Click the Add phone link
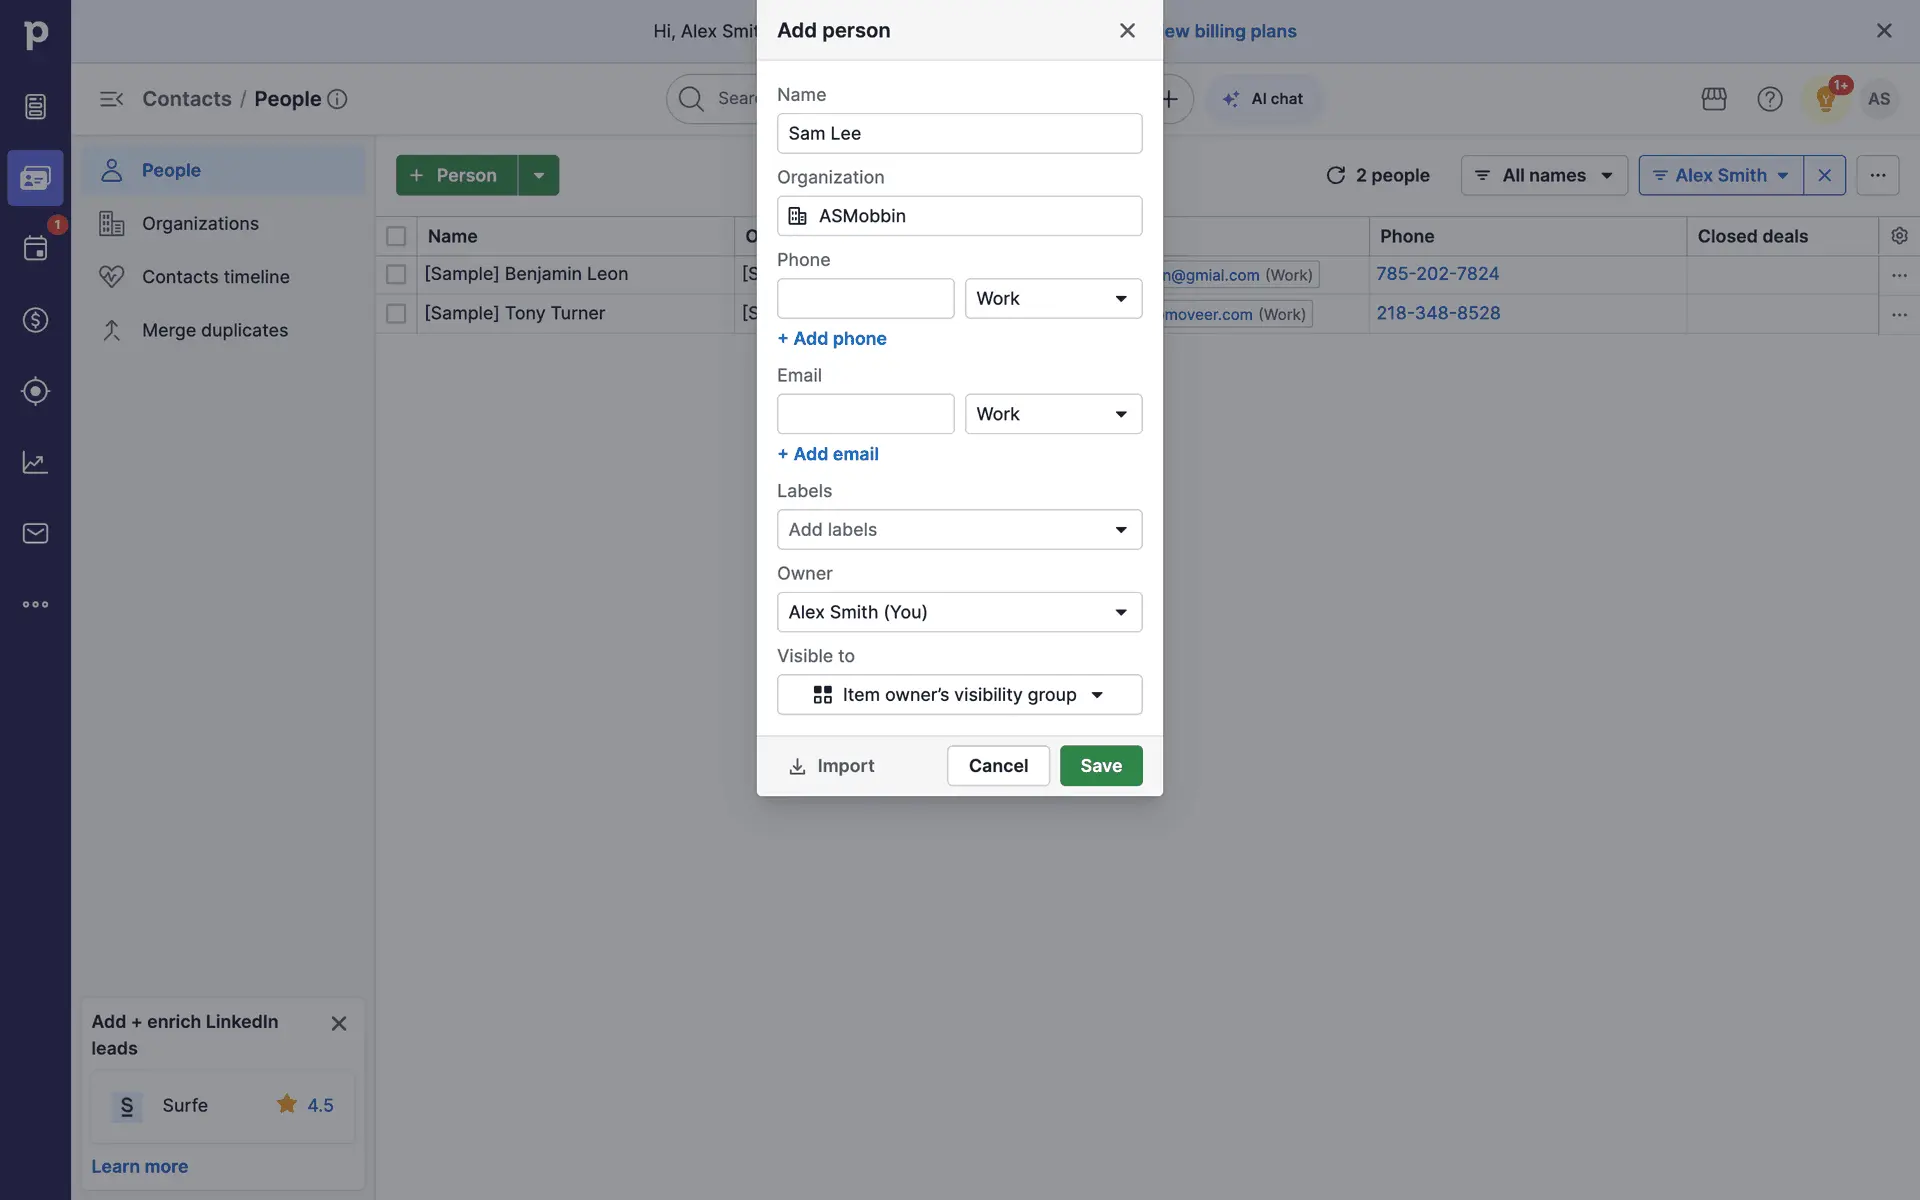 832,339
